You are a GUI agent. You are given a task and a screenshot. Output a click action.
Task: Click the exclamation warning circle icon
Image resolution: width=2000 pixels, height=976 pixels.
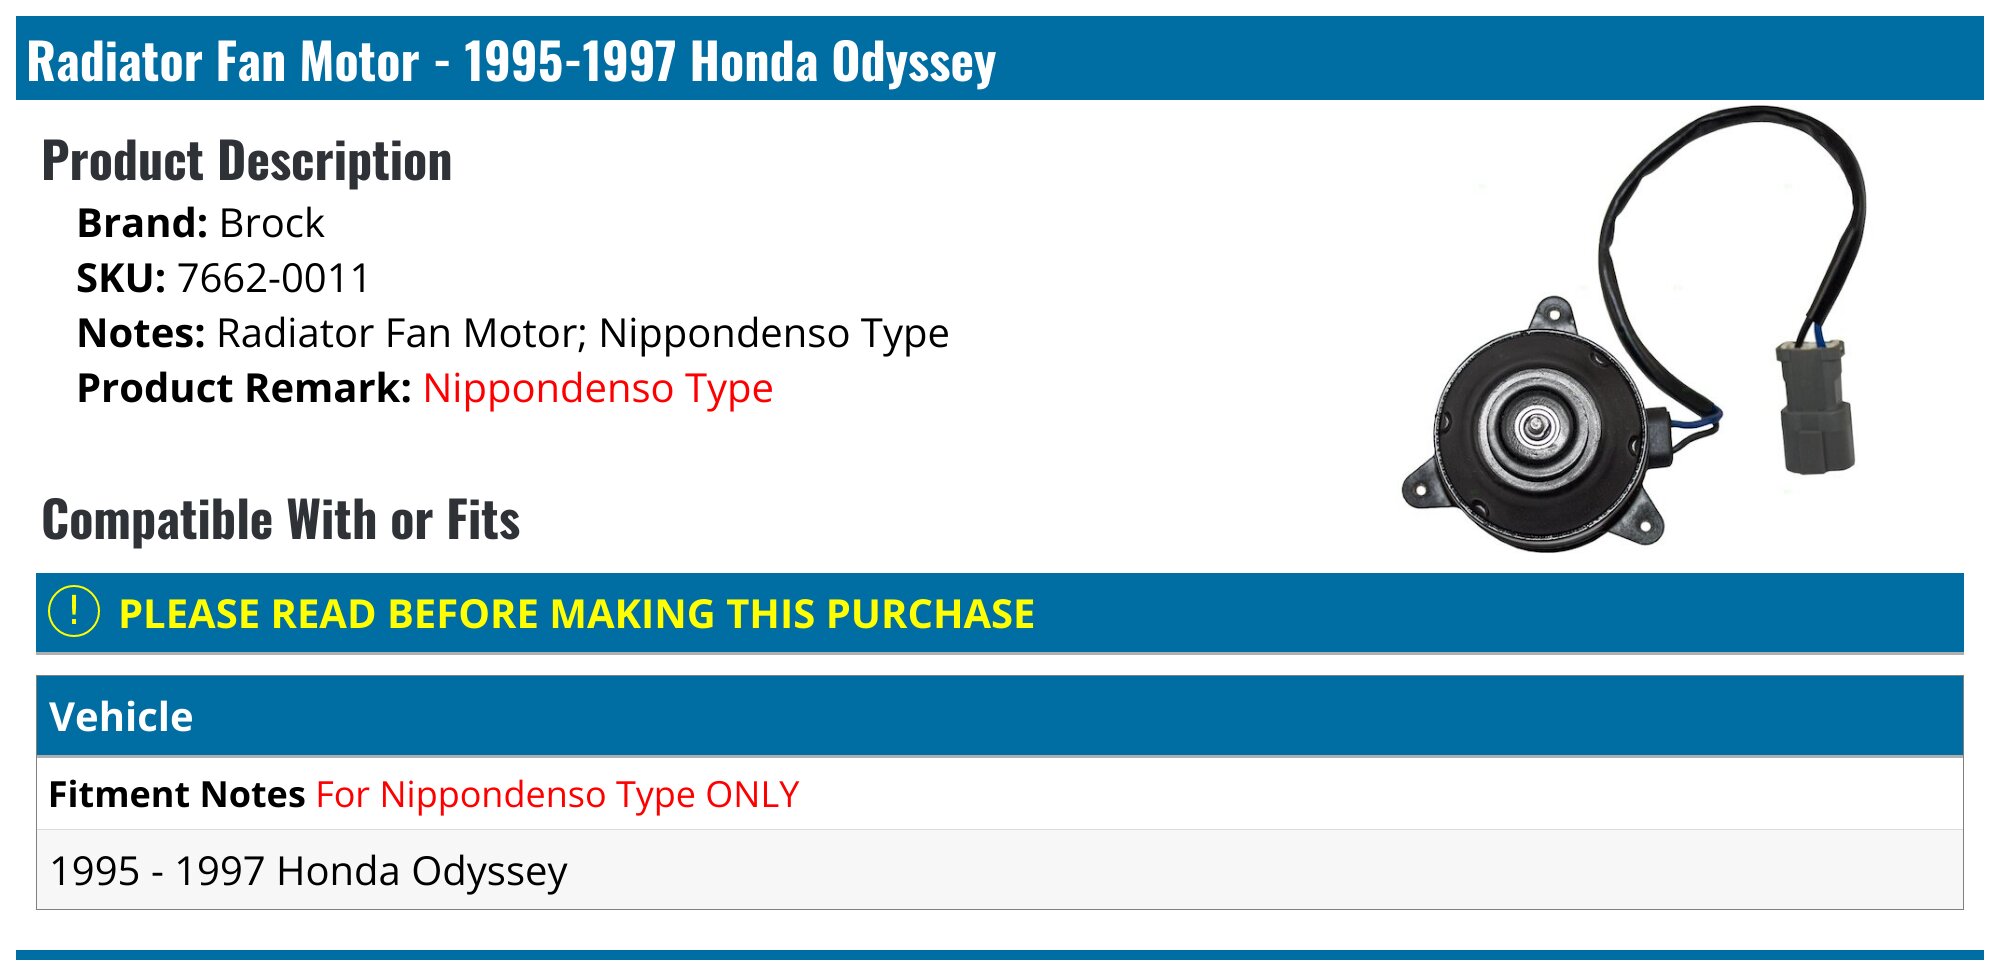pos(74,612)
